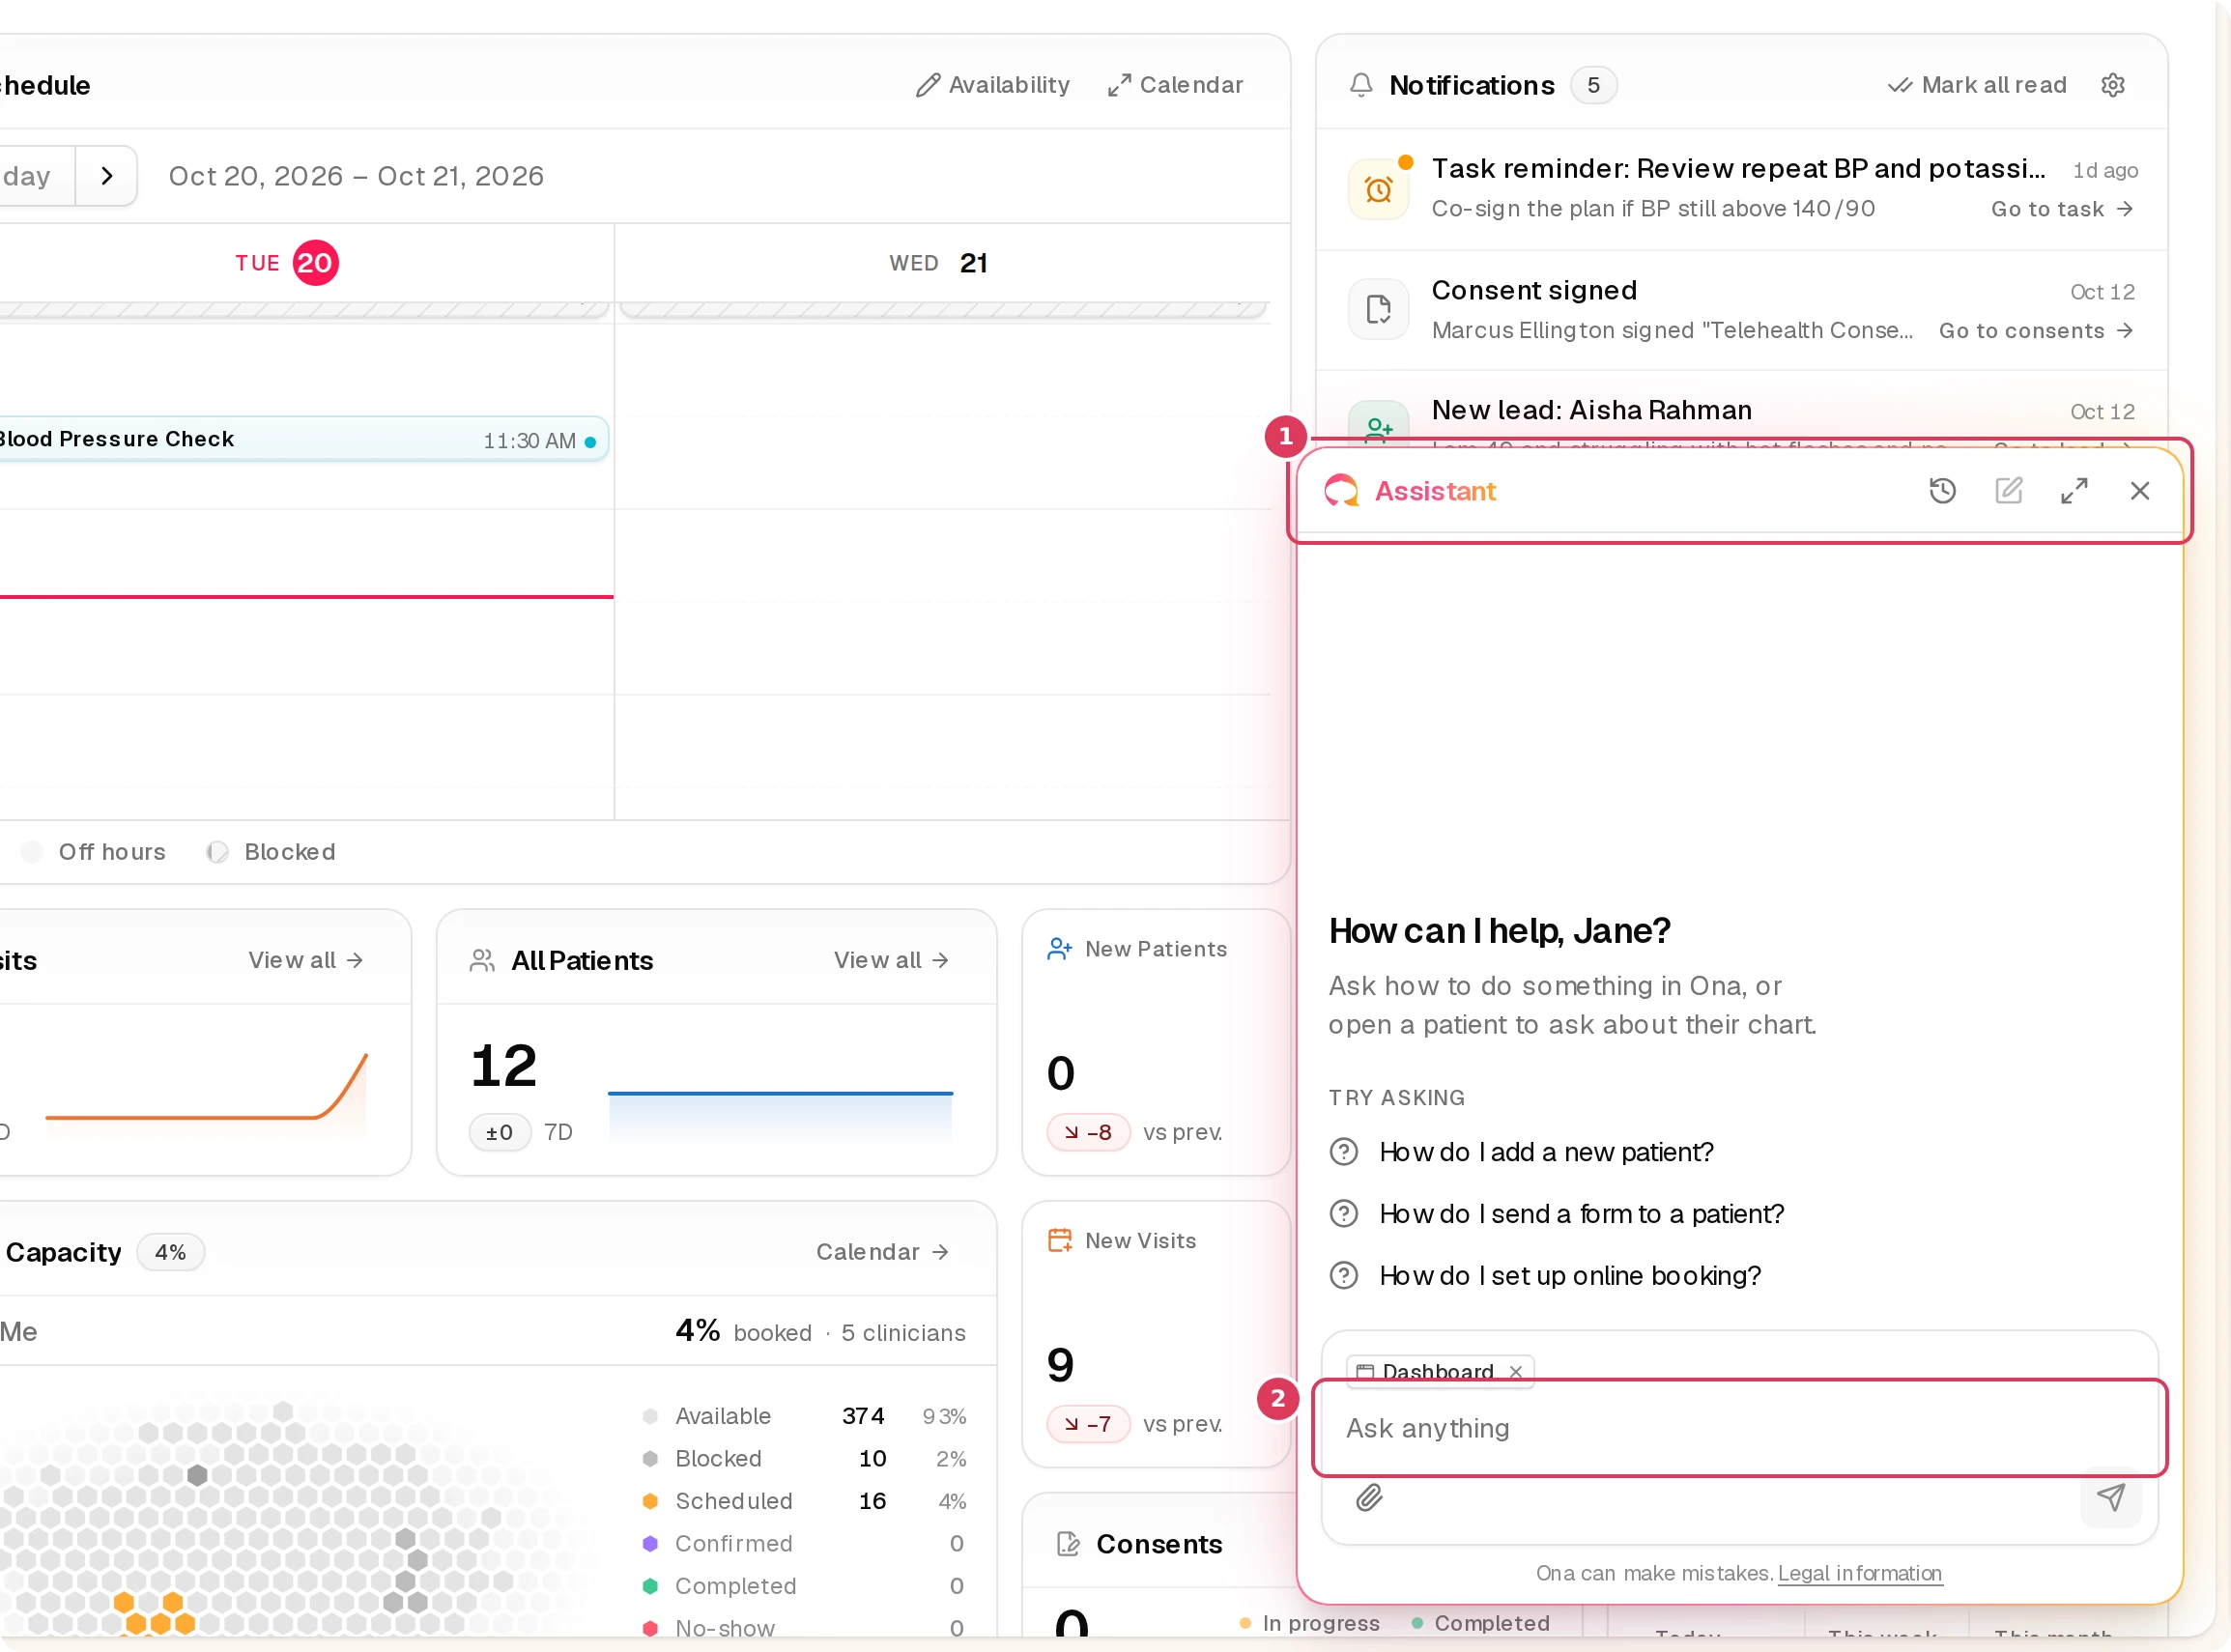Mark all notifications as read

[1977, 85]
